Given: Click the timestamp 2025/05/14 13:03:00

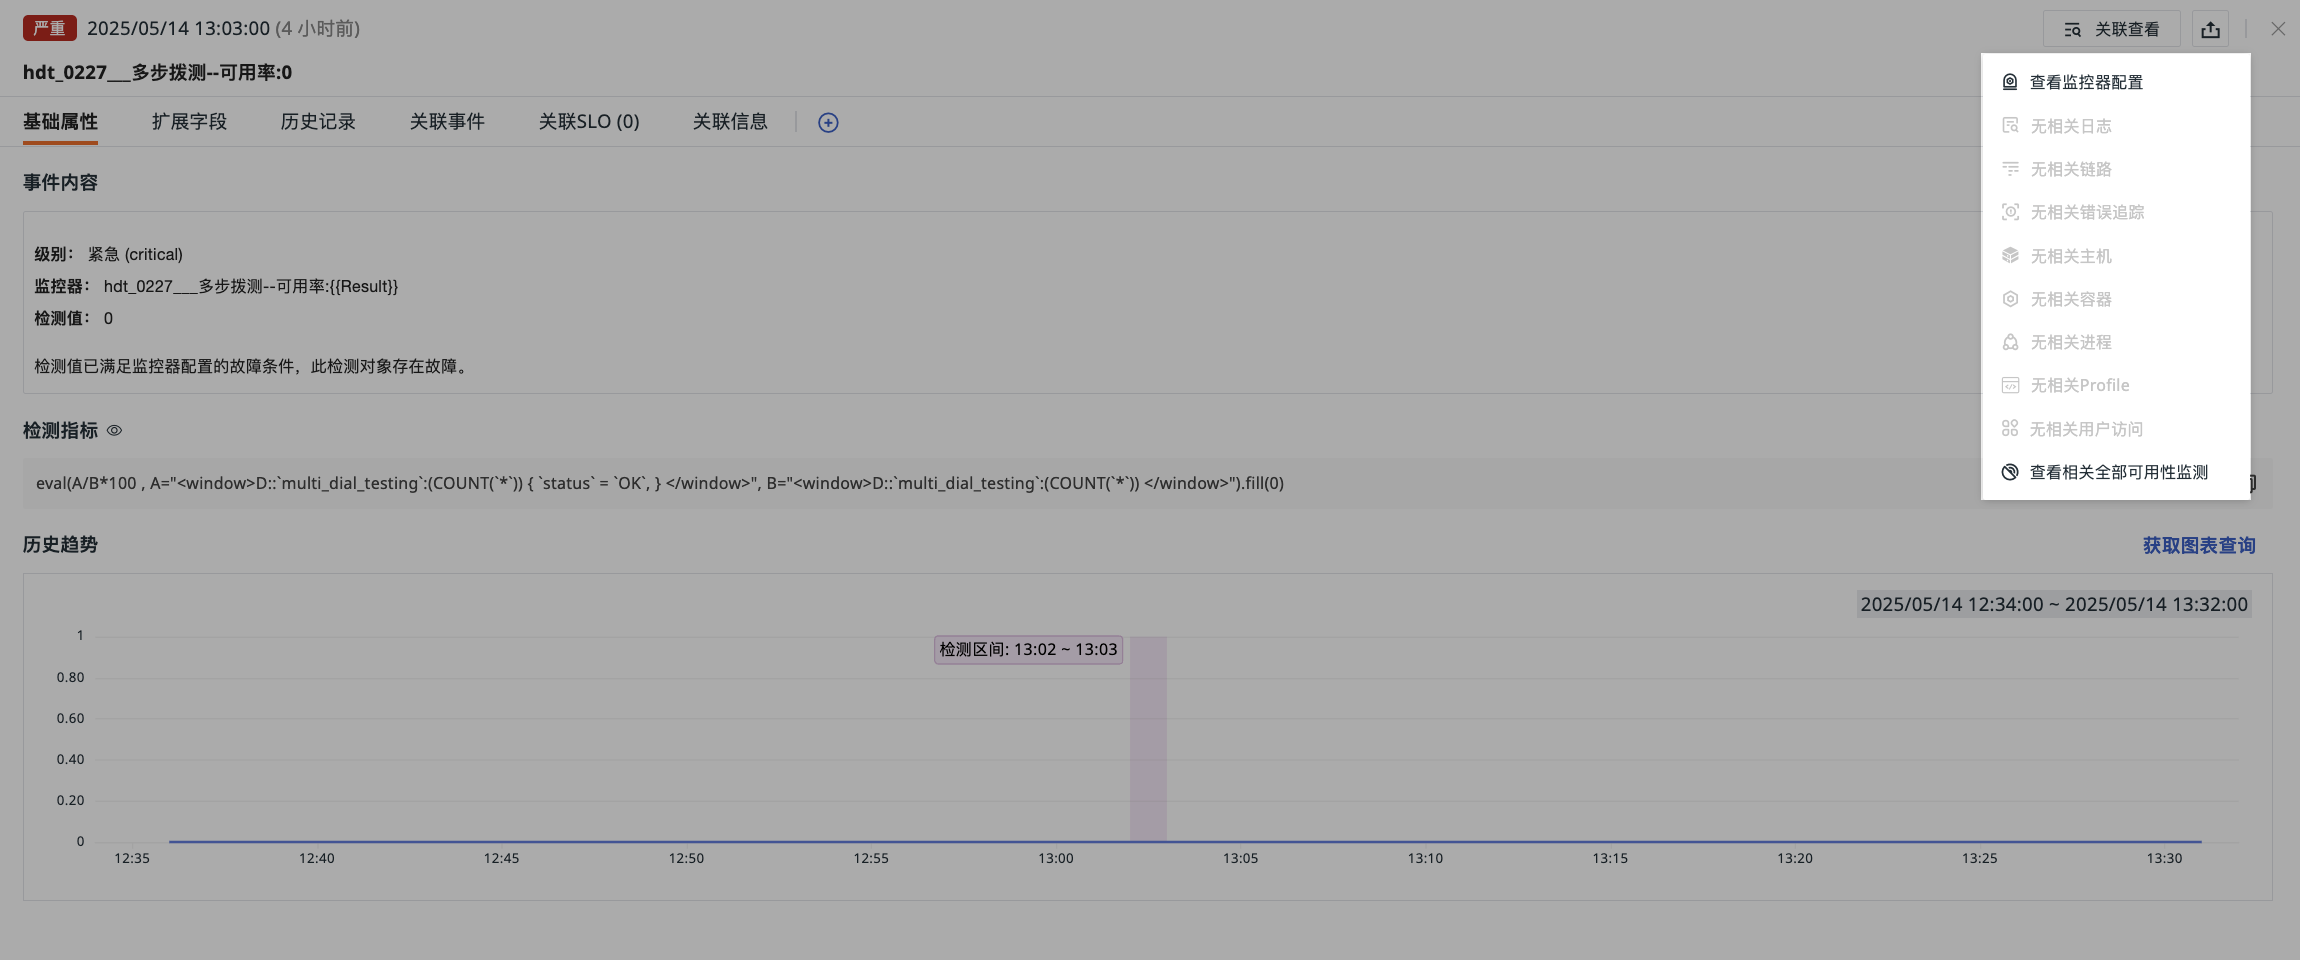Looking at the screenshot, I should [178, 28].
